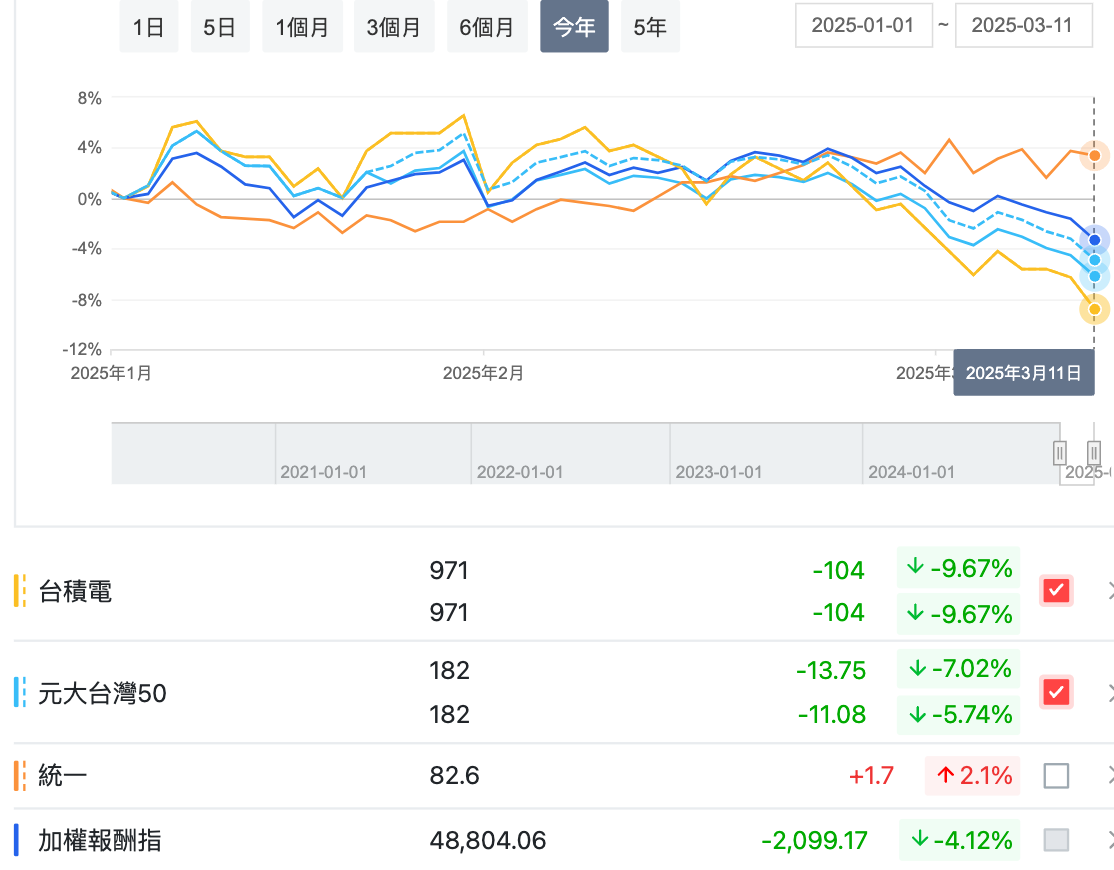Viewport: 1114px width, 870px height.
Task: Click the yellow line marker beside 台積電
Action: [20, 591]
